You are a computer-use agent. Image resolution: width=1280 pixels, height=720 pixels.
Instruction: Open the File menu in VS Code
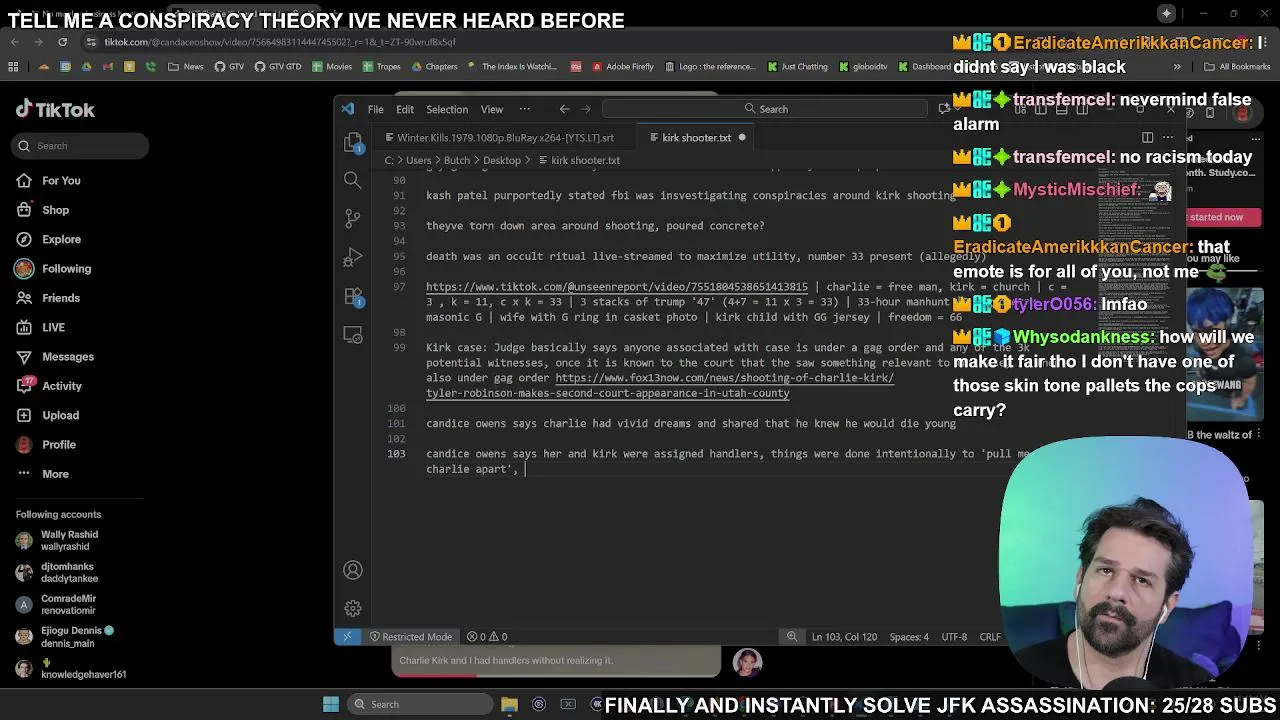tap(375, 109)
